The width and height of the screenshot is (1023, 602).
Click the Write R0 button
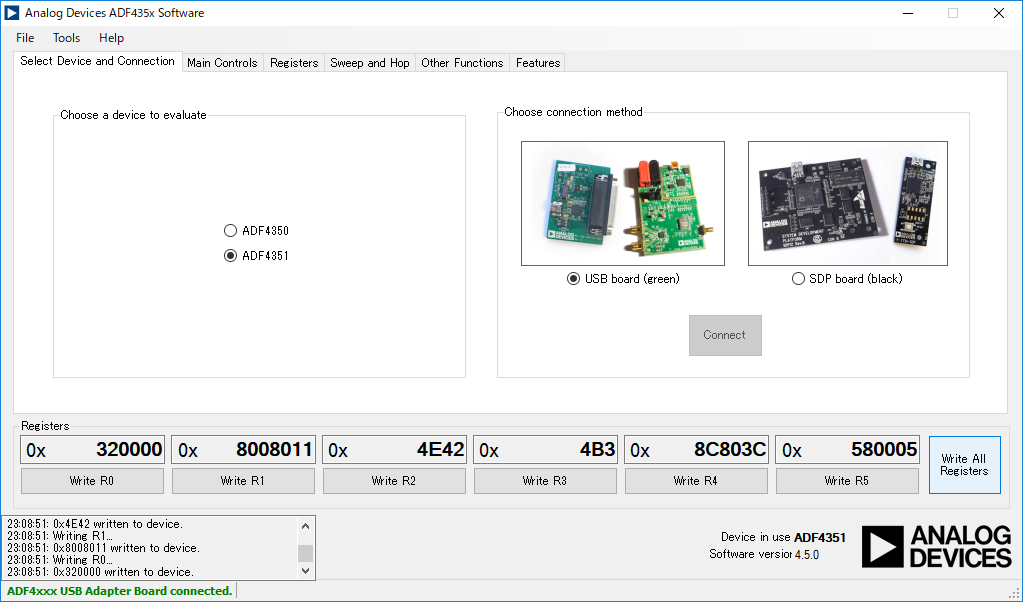(x=92, y=481)
